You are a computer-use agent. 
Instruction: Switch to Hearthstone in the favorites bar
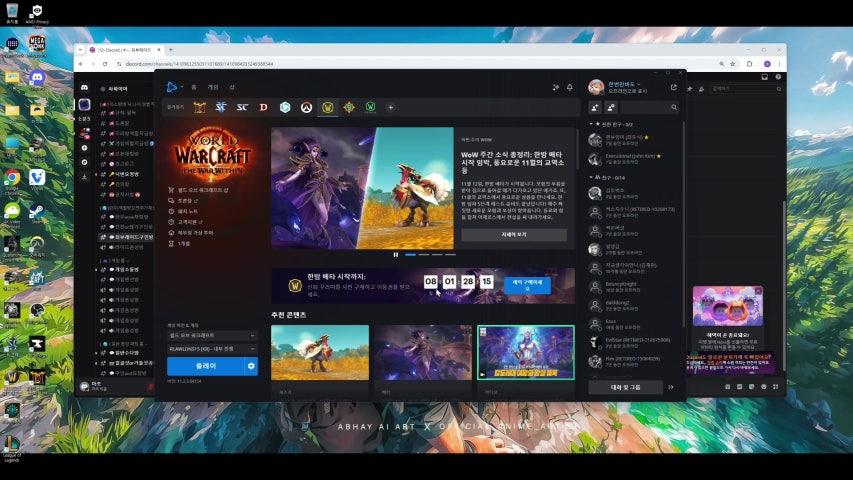[x=285, y=107]
